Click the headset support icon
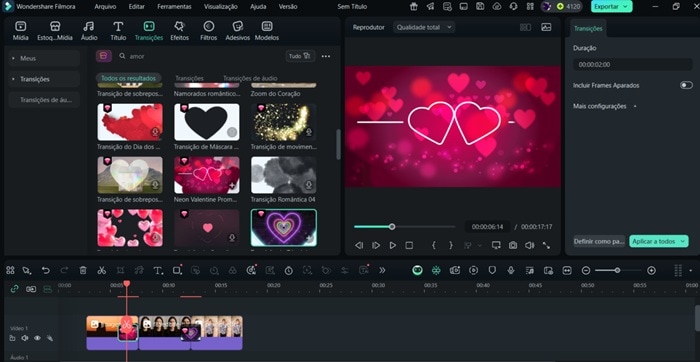700x362 pixels. coord(513,6)
